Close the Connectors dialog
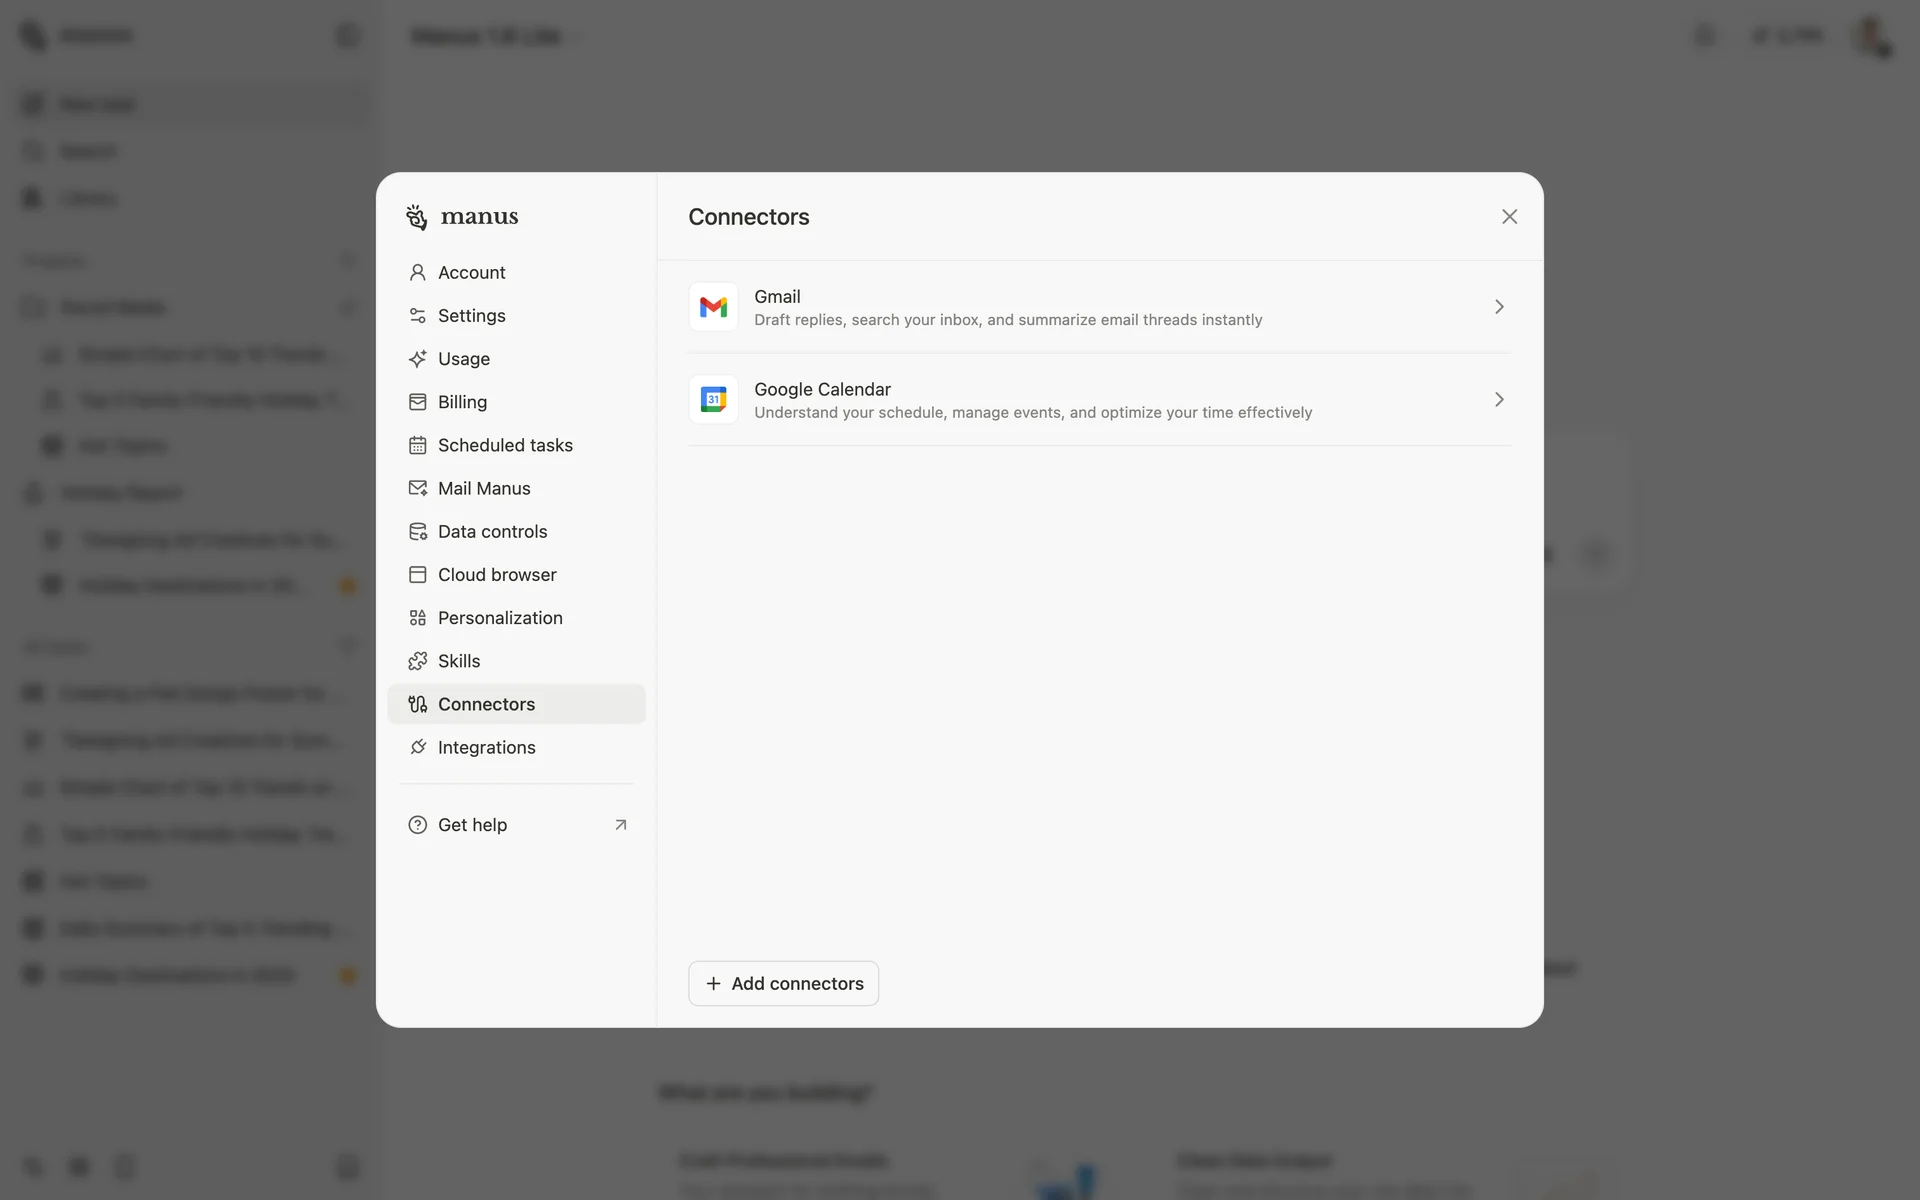Viewport: 1920px width, 1200px height. [x=1509, y=217]
